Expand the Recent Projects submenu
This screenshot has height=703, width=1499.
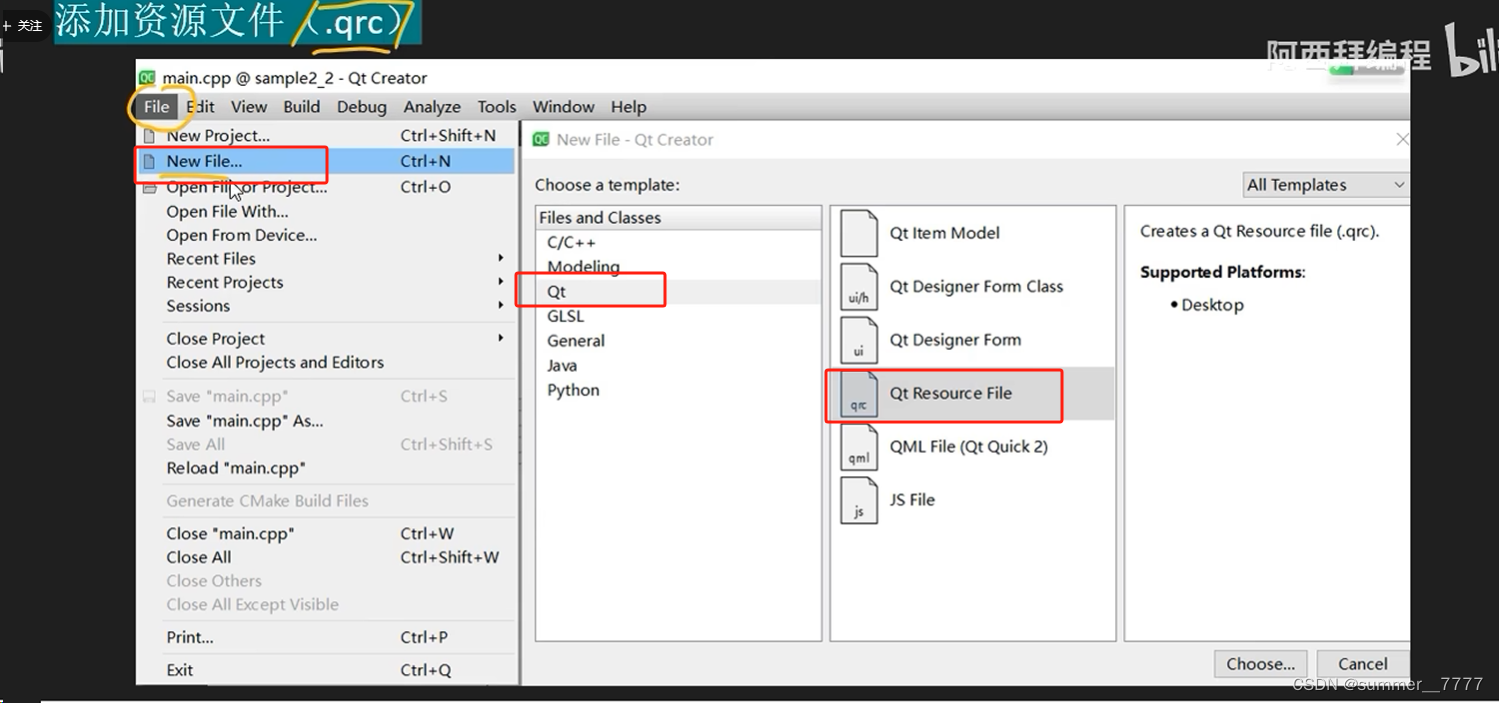[500, 282]
